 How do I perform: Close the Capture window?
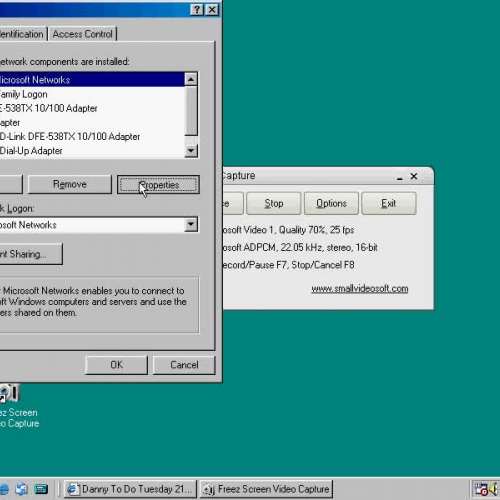pos(414,176)
